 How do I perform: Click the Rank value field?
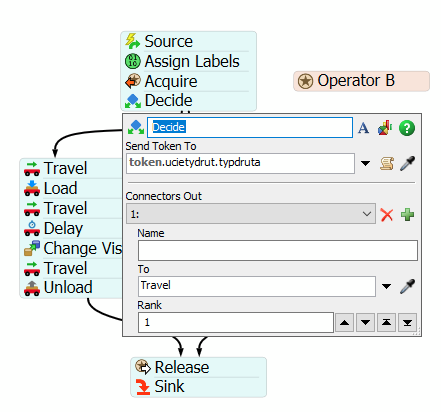[x=236, y=322]
